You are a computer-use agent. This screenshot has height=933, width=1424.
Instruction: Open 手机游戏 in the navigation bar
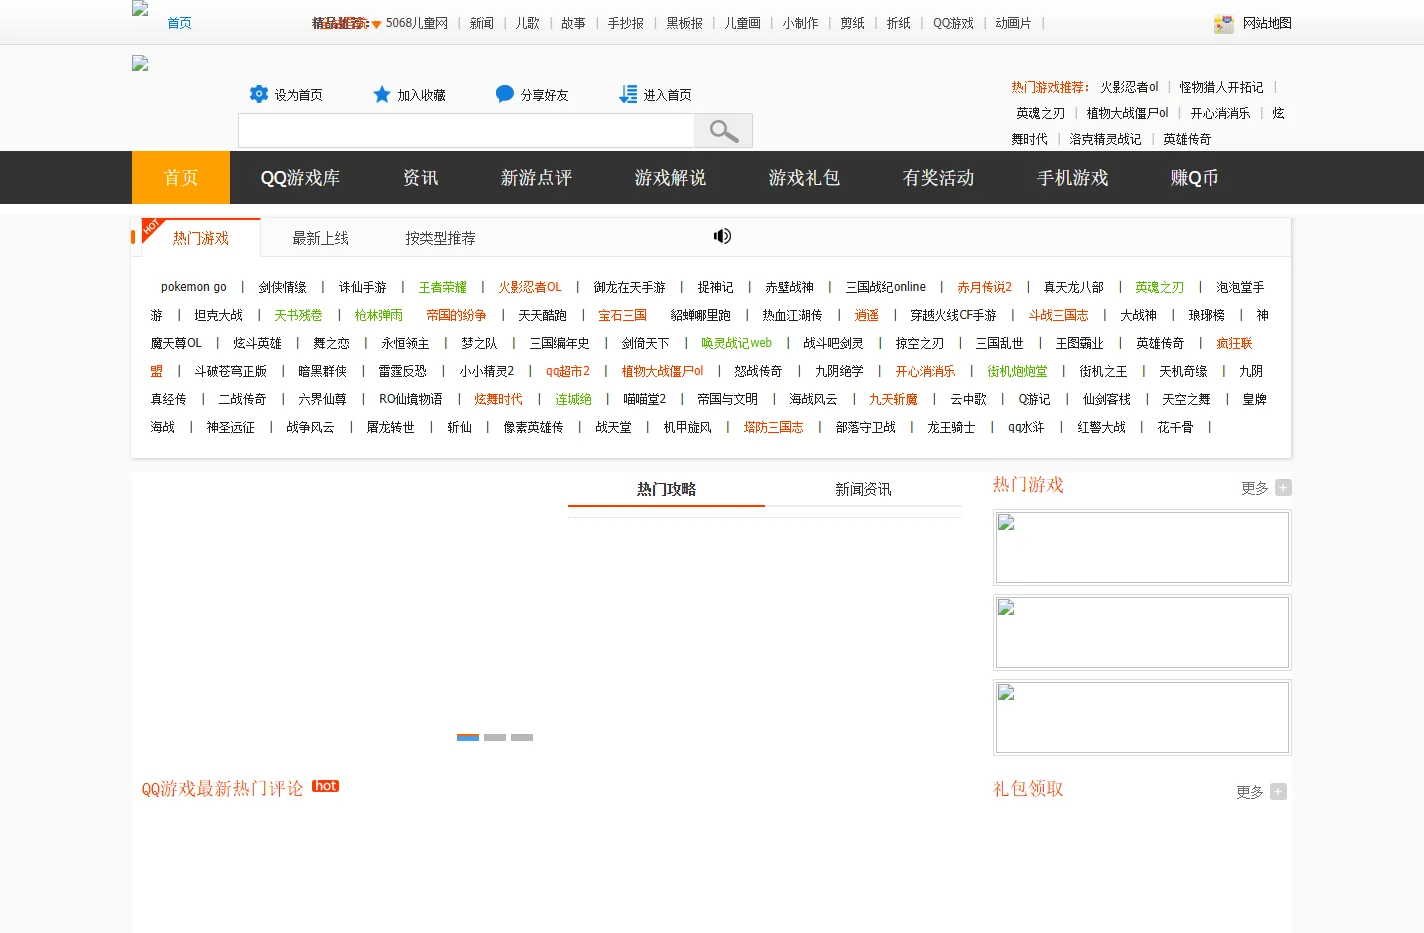pos(1072,177)
